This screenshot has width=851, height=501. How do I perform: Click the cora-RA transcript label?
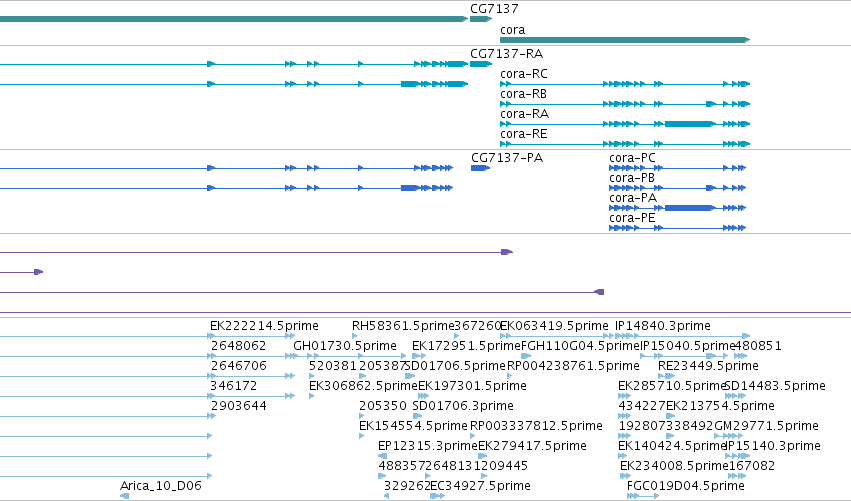[x=524, y=114]
